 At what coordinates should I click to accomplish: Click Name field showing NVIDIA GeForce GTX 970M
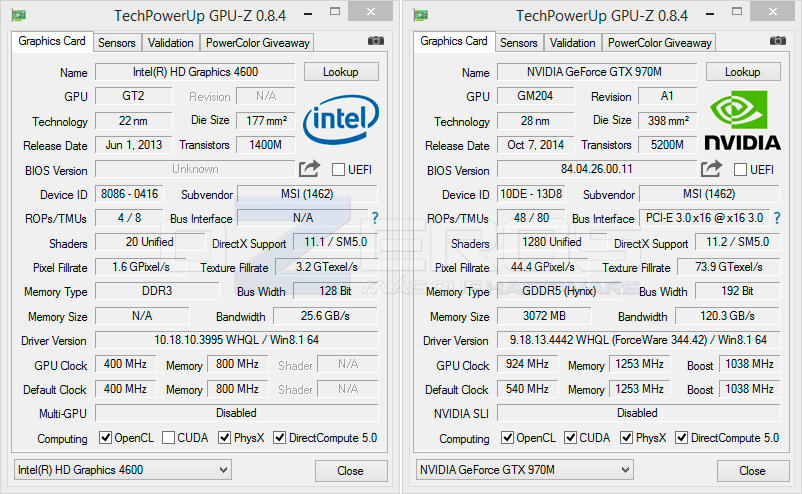tap(597, 72)
